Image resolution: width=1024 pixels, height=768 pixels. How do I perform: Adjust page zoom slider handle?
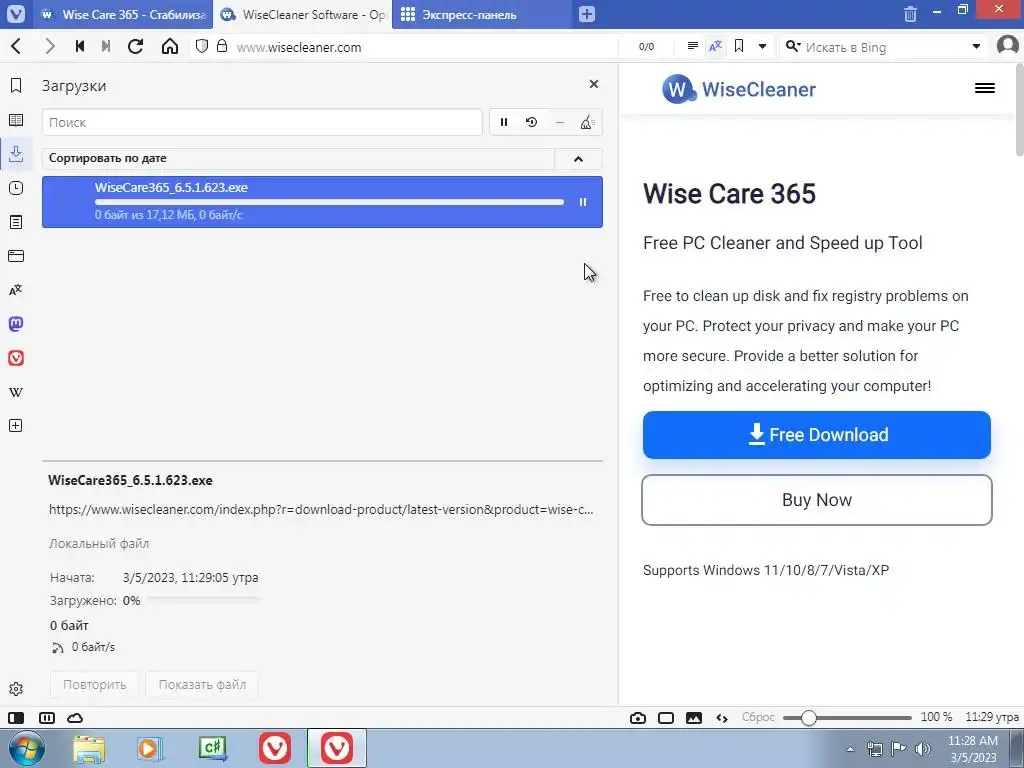point(808,718)
